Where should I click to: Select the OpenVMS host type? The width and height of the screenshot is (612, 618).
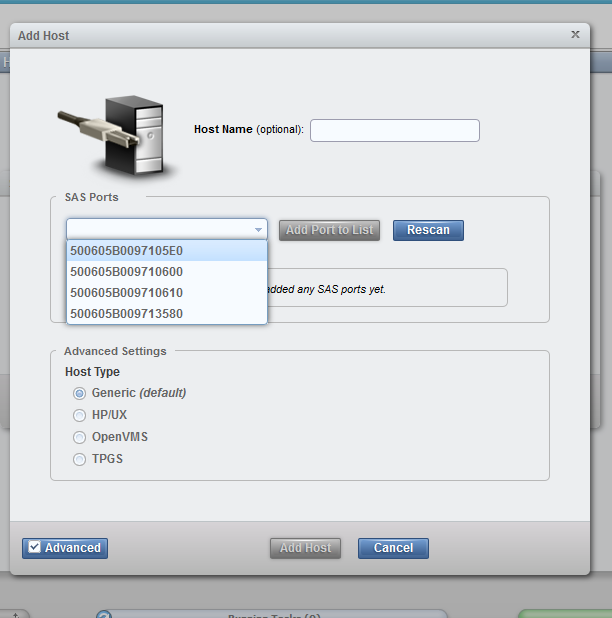(x=79, y=437)
